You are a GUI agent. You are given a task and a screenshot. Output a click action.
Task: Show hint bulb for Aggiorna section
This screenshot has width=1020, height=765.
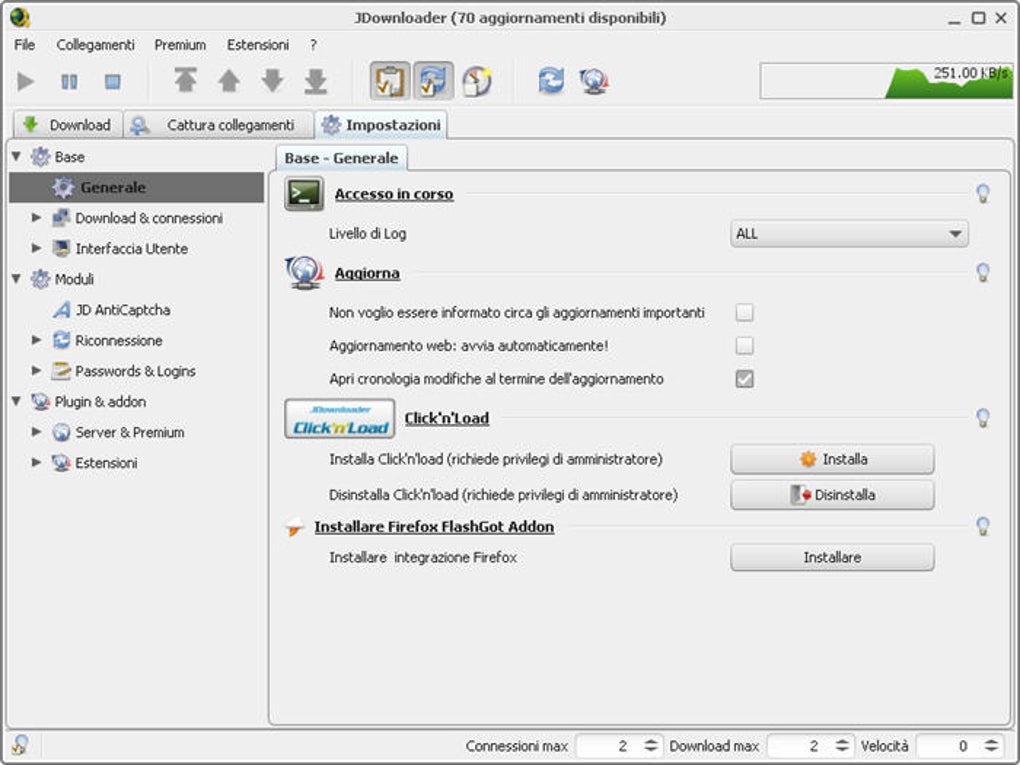[x=983, y=273]
